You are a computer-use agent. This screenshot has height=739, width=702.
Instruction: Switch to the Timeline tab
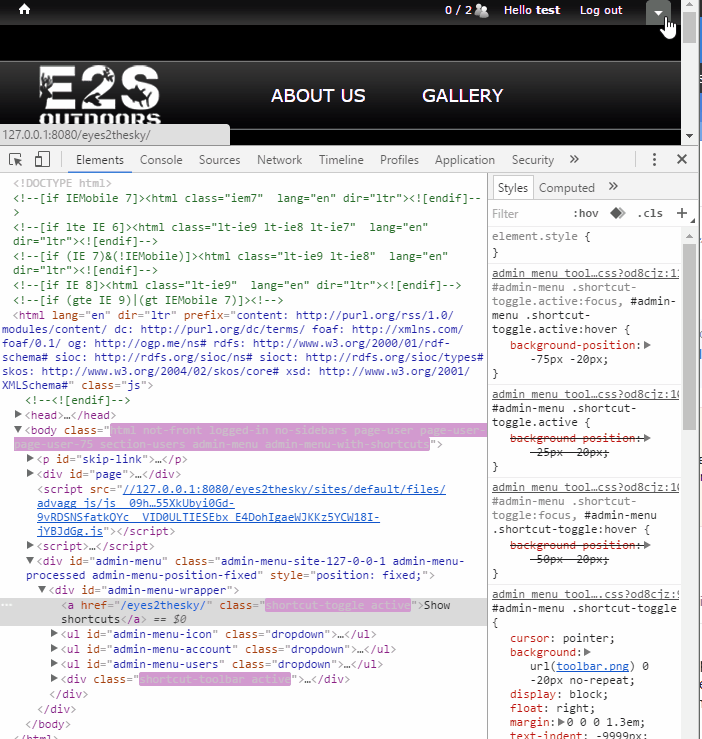coord(341,160)
